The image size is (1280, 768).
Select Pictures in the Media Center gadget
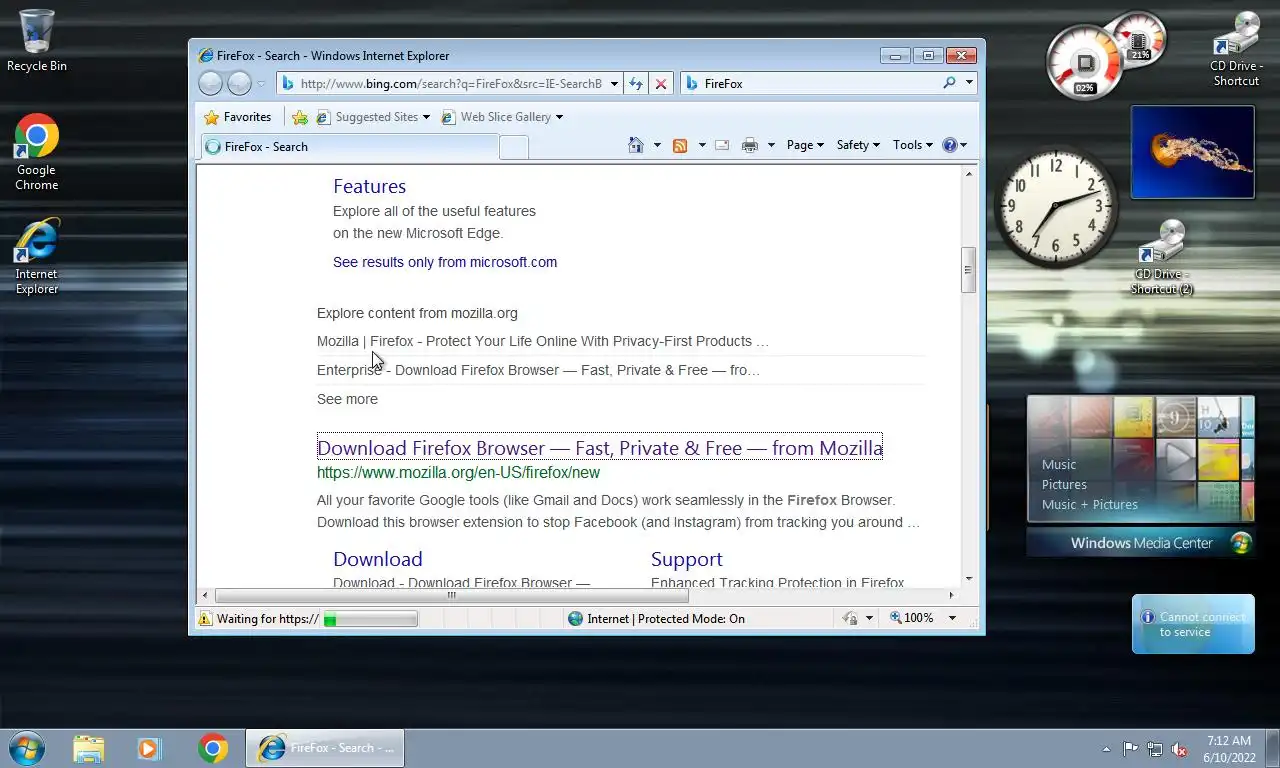click(1064, 484)
